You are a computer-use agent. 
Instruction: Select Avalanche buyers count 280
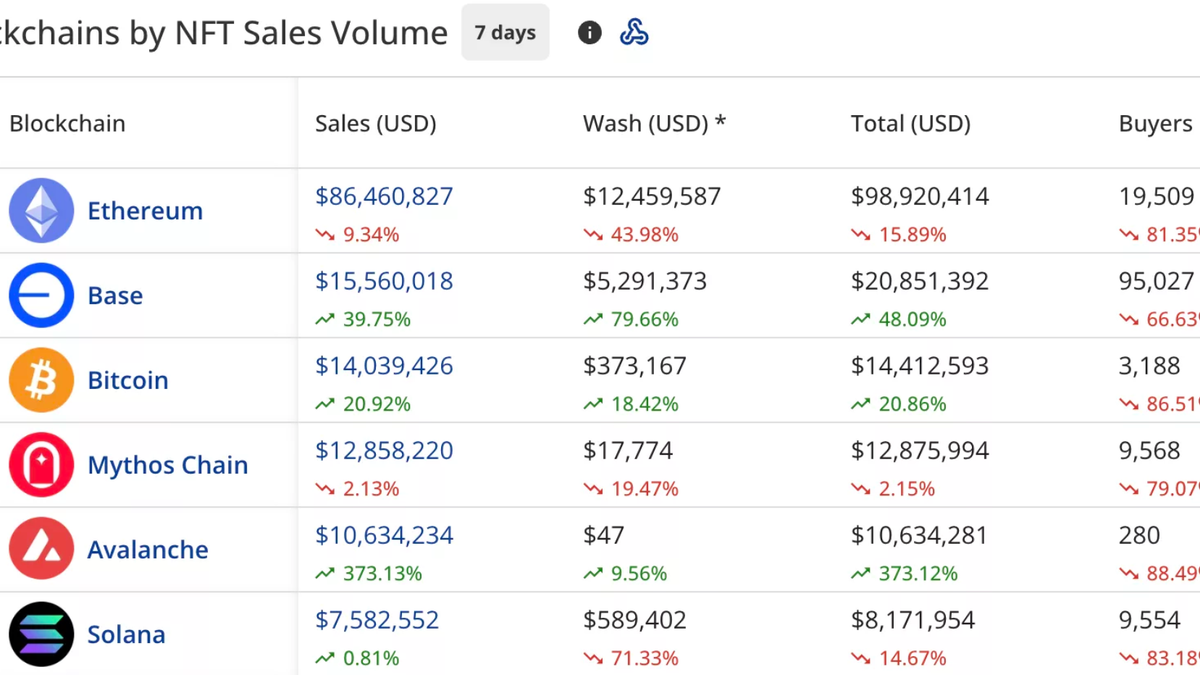click(1140, 535)
